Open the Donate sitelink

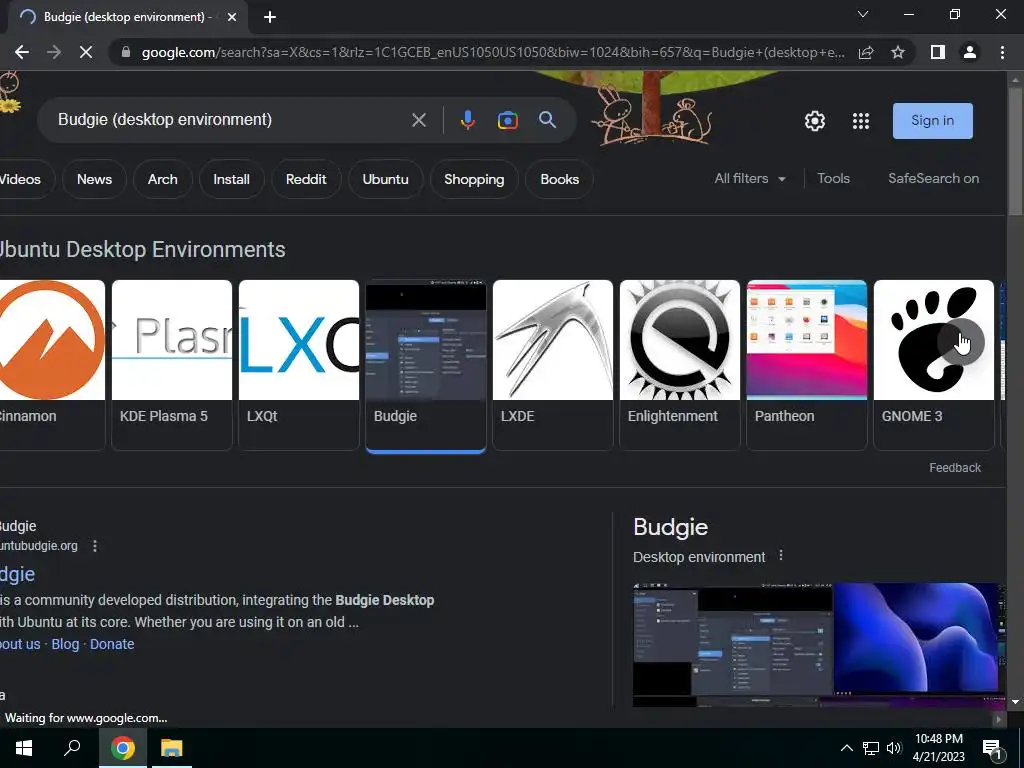tap(112, 644)
